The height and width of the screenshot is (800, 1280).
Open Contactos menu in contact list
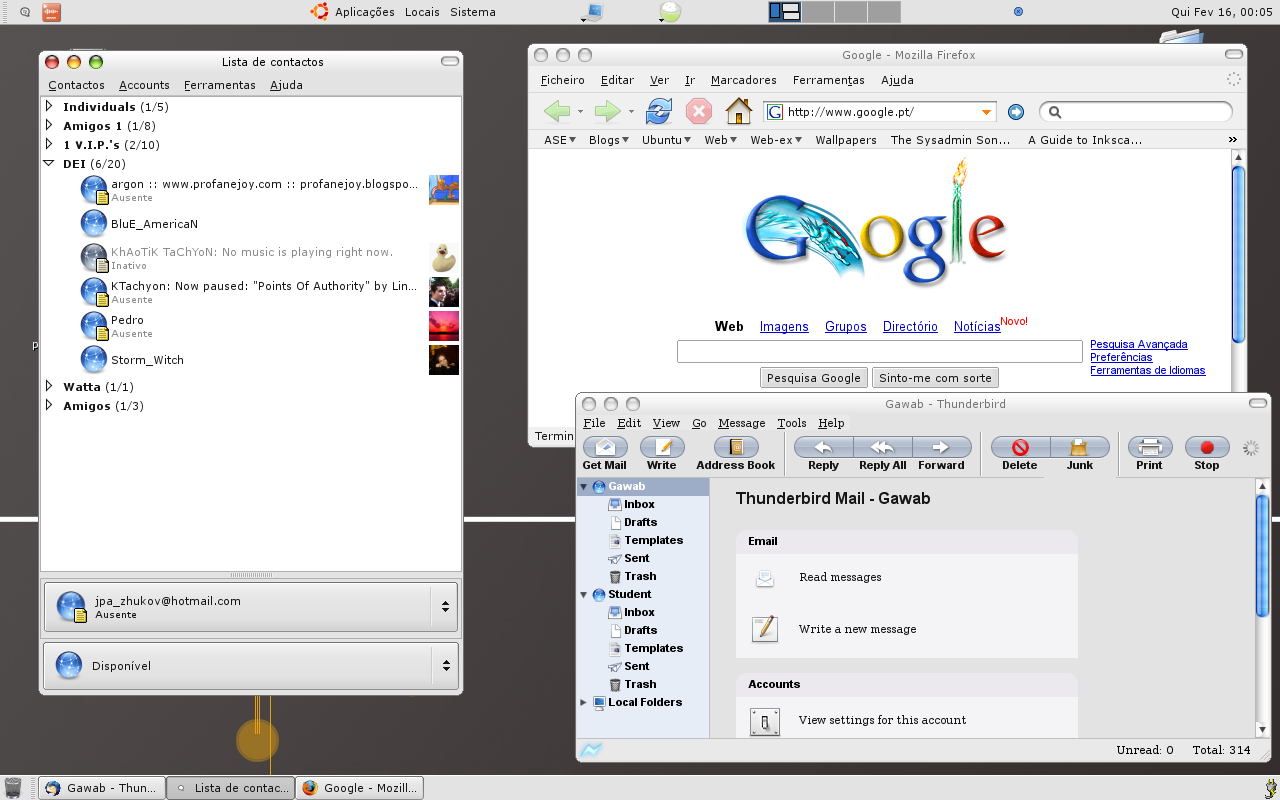pyautogui.click(x=76, y=85)
